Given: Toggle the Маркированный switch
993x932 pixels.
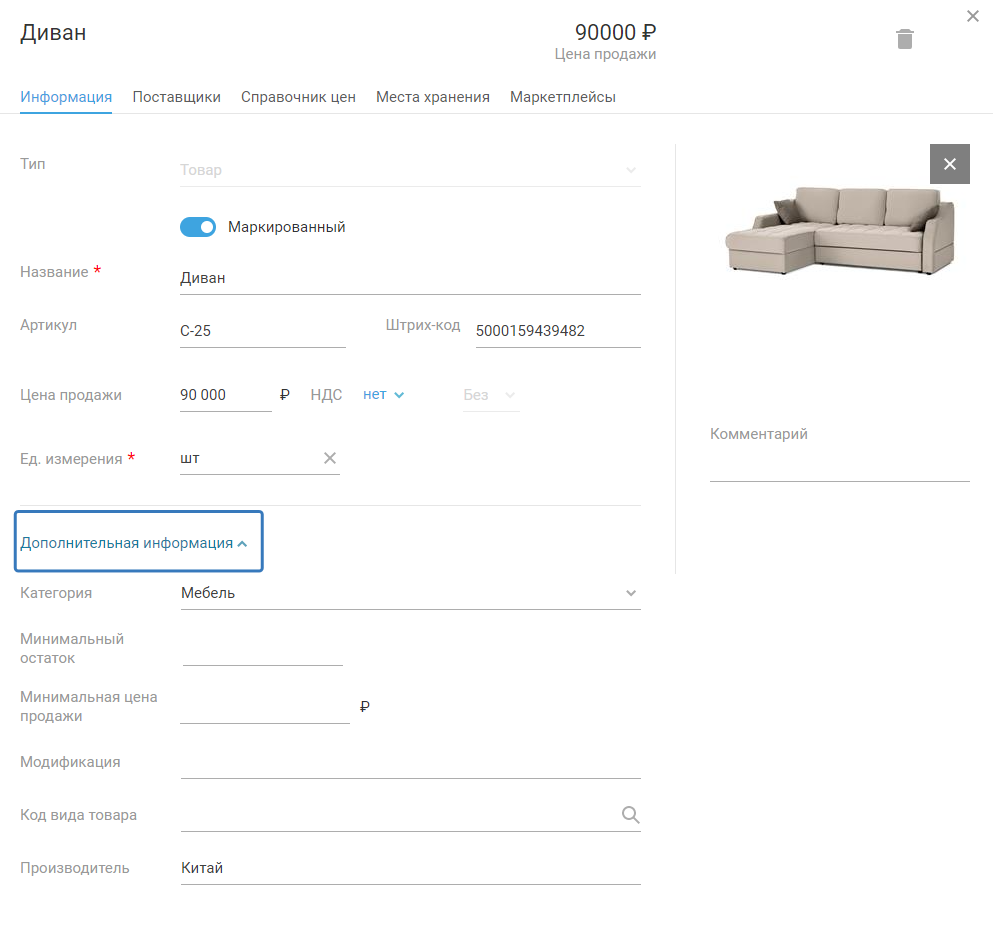Looking at the screenshot, I should [198, 227].
